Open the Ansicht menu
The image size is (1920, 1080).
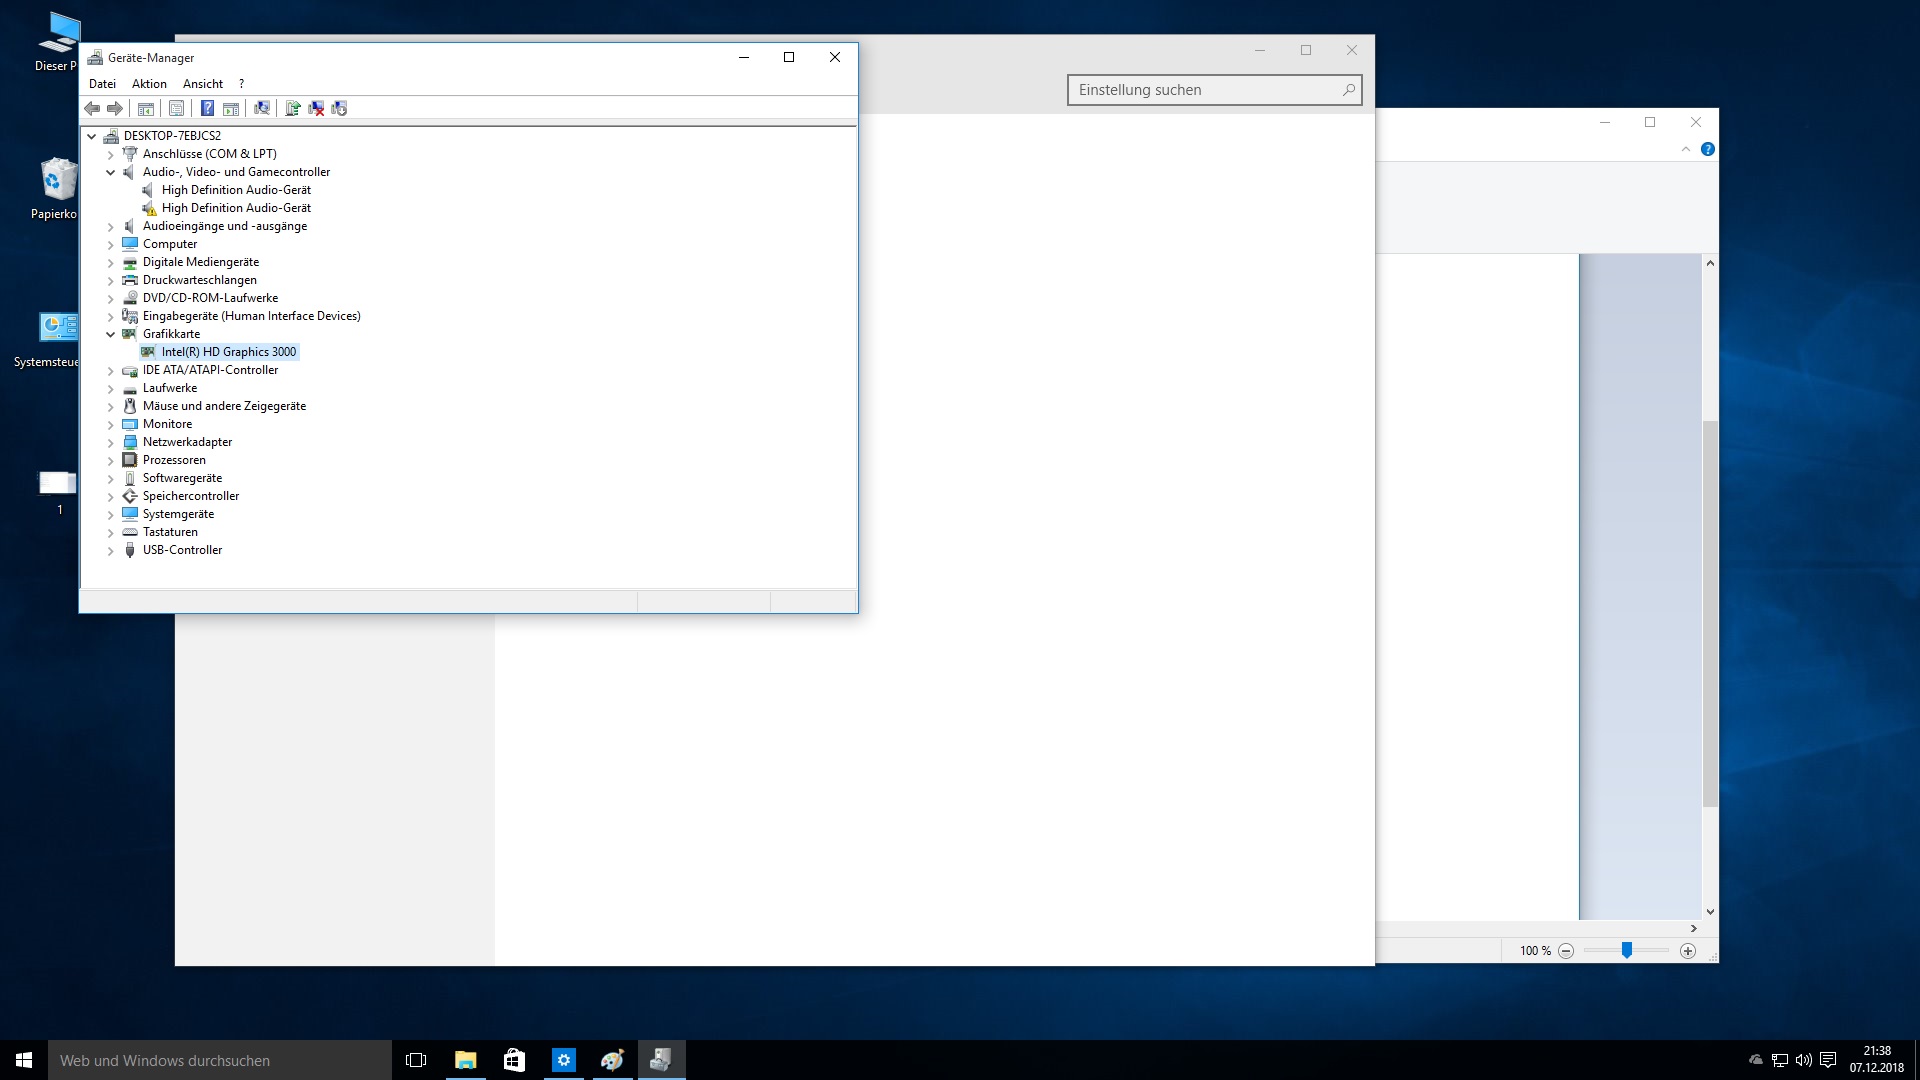202,84
